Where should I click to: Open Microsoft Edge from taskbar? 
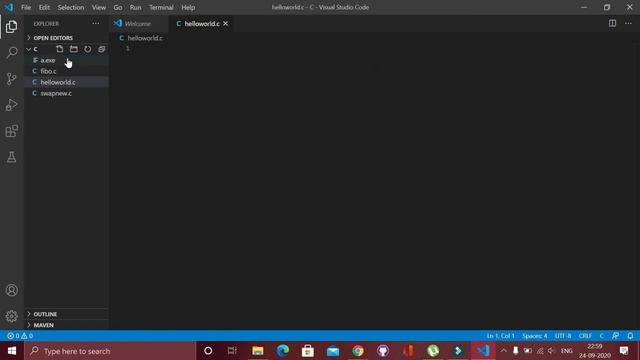tap(282, 351)
